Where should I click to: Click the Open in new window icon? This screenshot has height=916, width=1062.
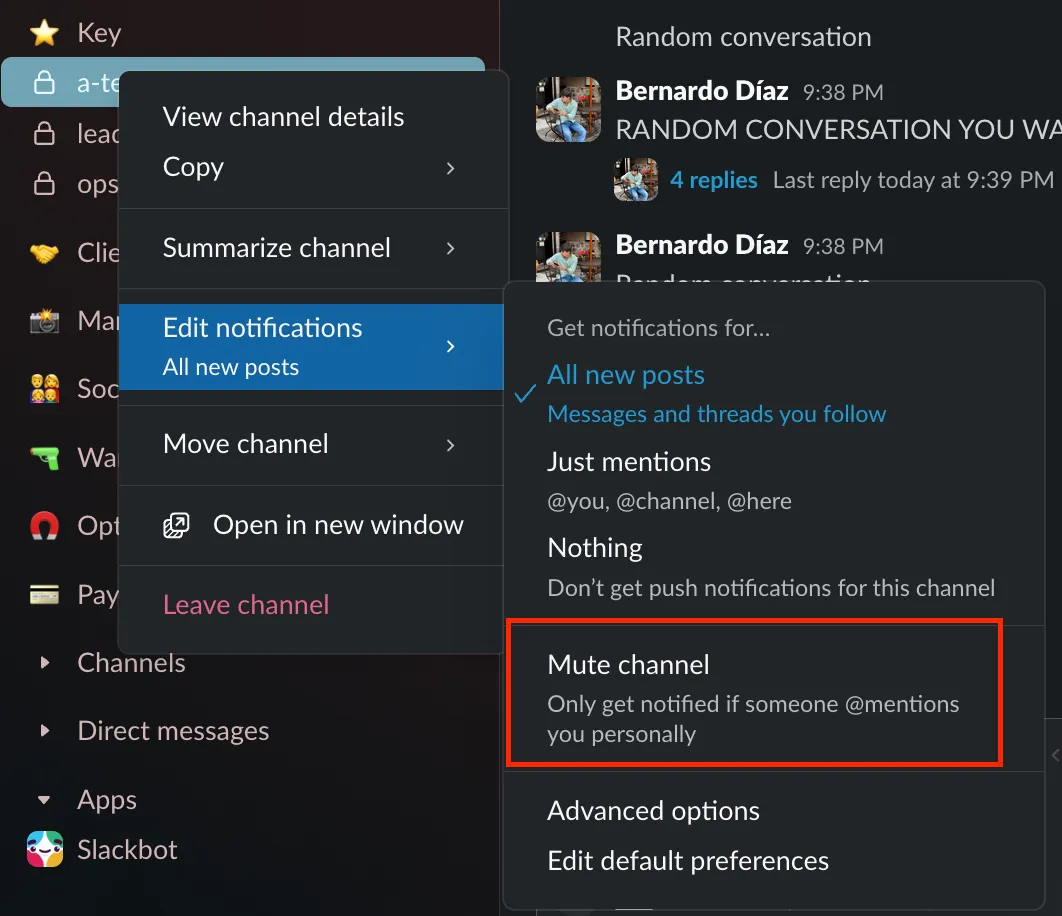click(x=176, y=525)
